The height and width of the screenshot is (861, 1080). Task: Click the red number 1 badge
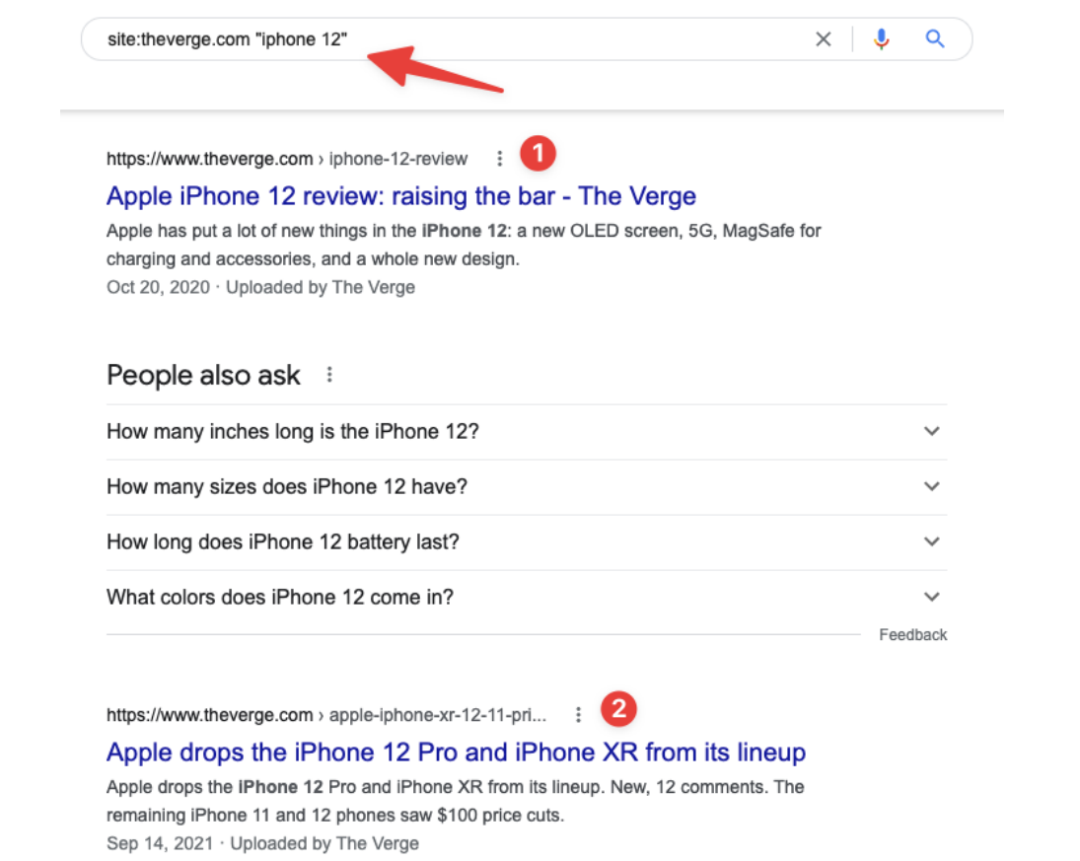click(538, 154)
